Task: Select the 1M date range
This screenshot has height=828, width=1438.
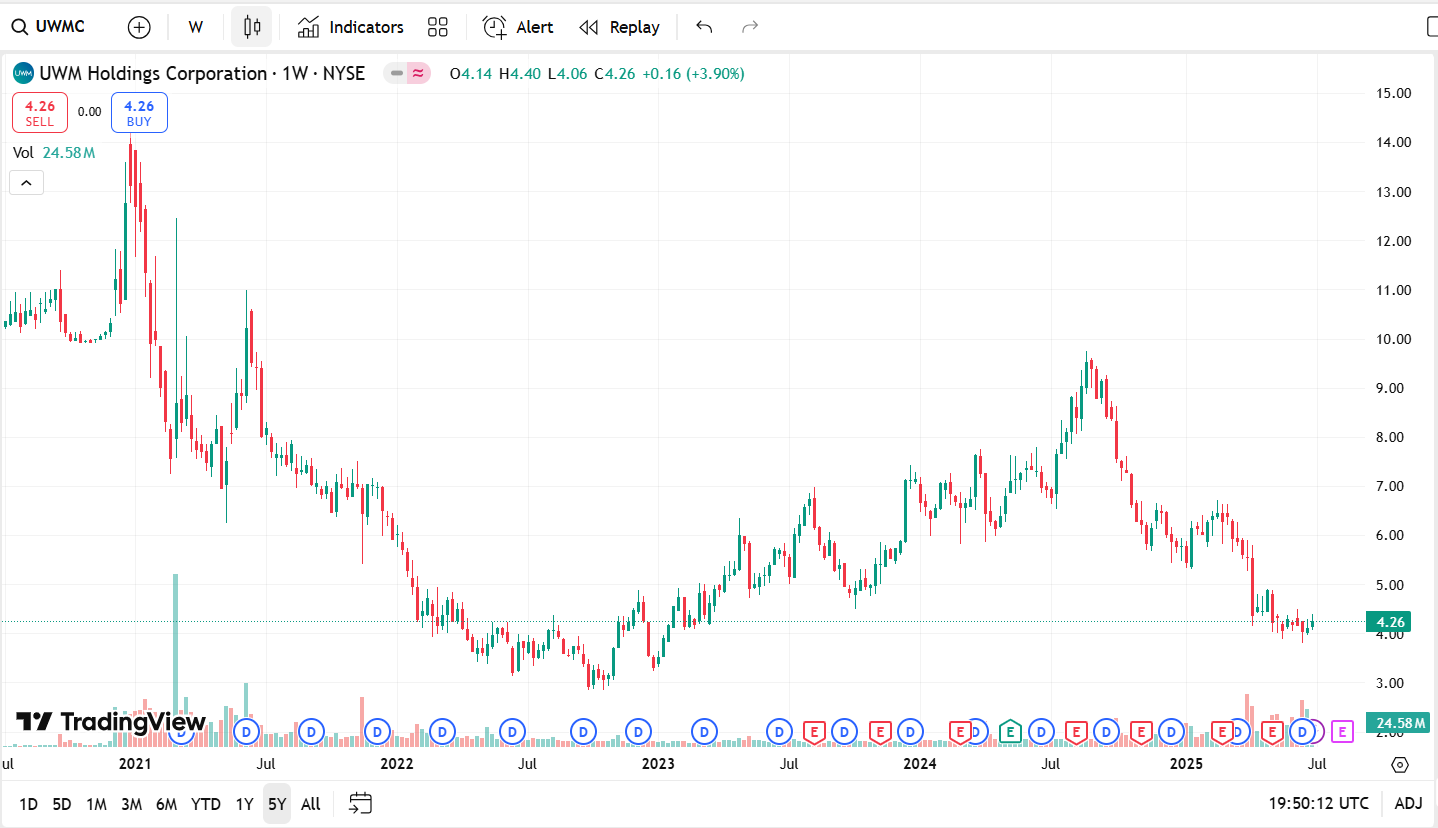Action: pos(96,804)
